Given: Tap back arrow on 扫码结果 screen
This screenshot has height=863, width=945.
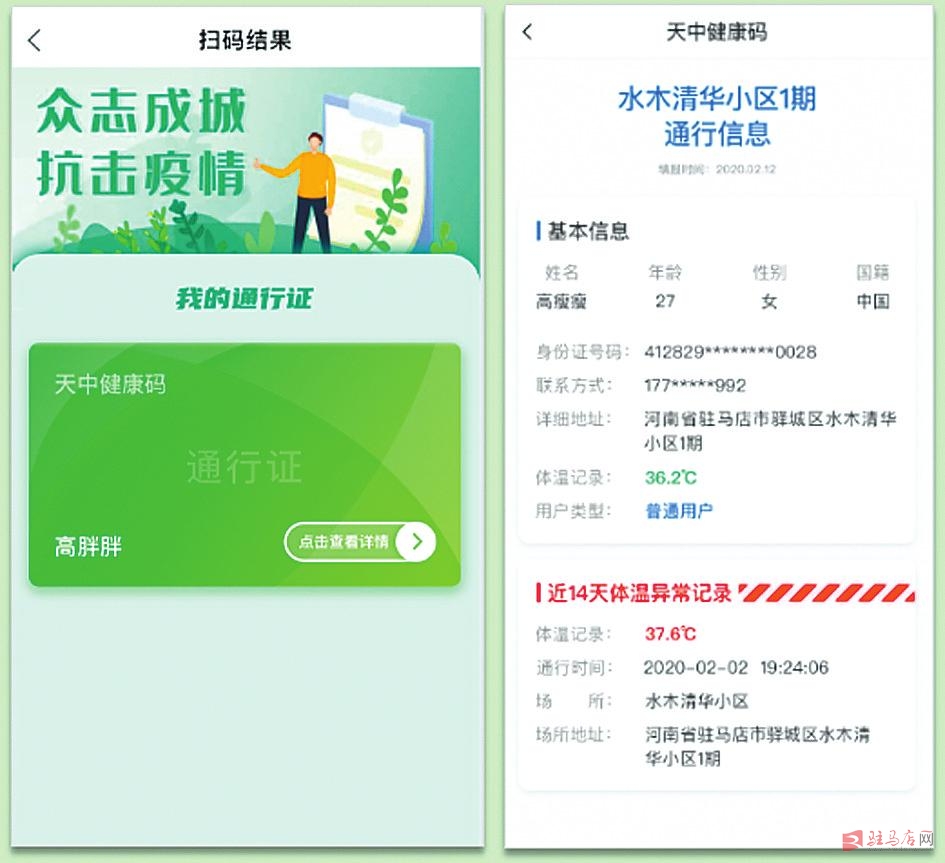Looking at the screenshot, I should pyautogui.click(x=34, y=40).
